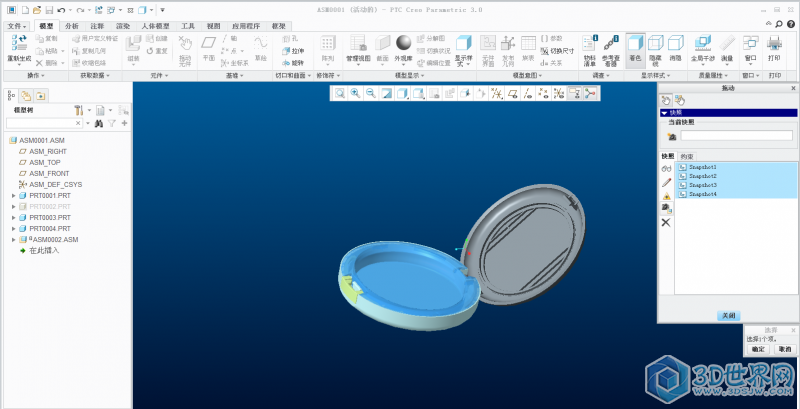Open the 参考查看器 reference viewer
Screen dimensions: 800x409
[610, 51]
